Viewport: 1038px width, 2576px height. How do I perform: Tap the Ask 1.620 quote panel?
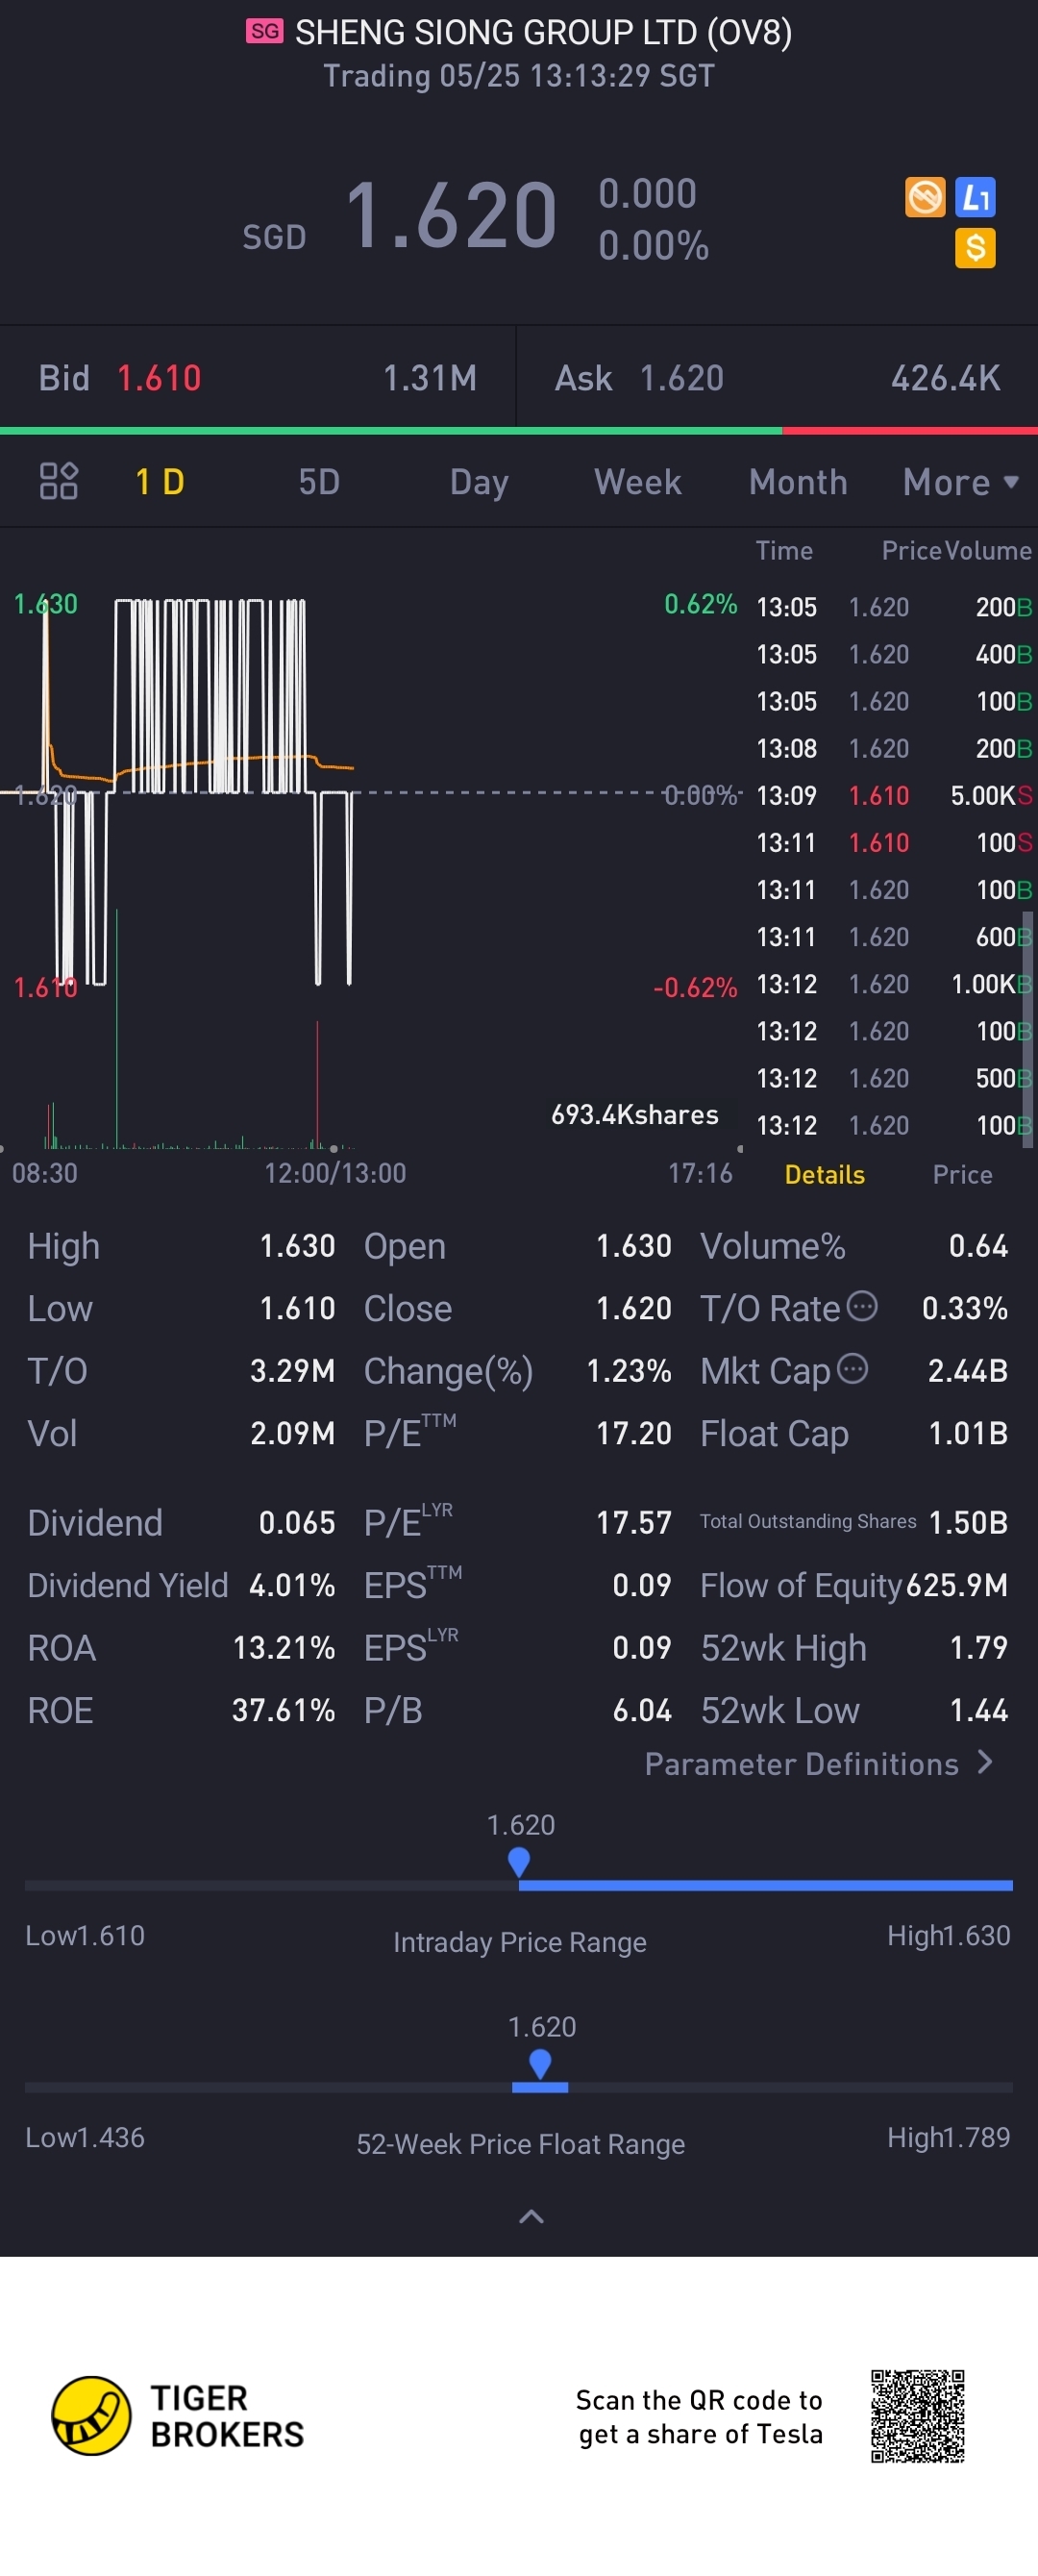click(778, 378)
